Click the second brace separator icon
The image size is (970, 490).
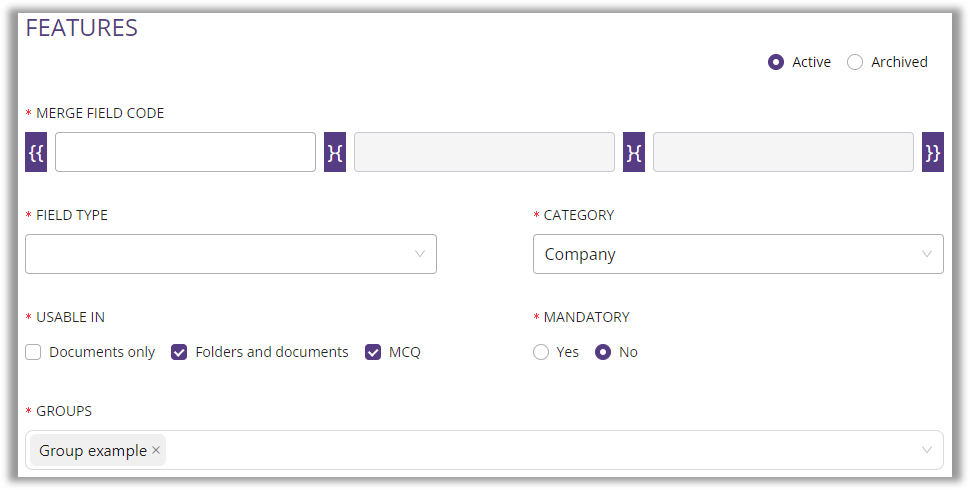tap(634, 152)
